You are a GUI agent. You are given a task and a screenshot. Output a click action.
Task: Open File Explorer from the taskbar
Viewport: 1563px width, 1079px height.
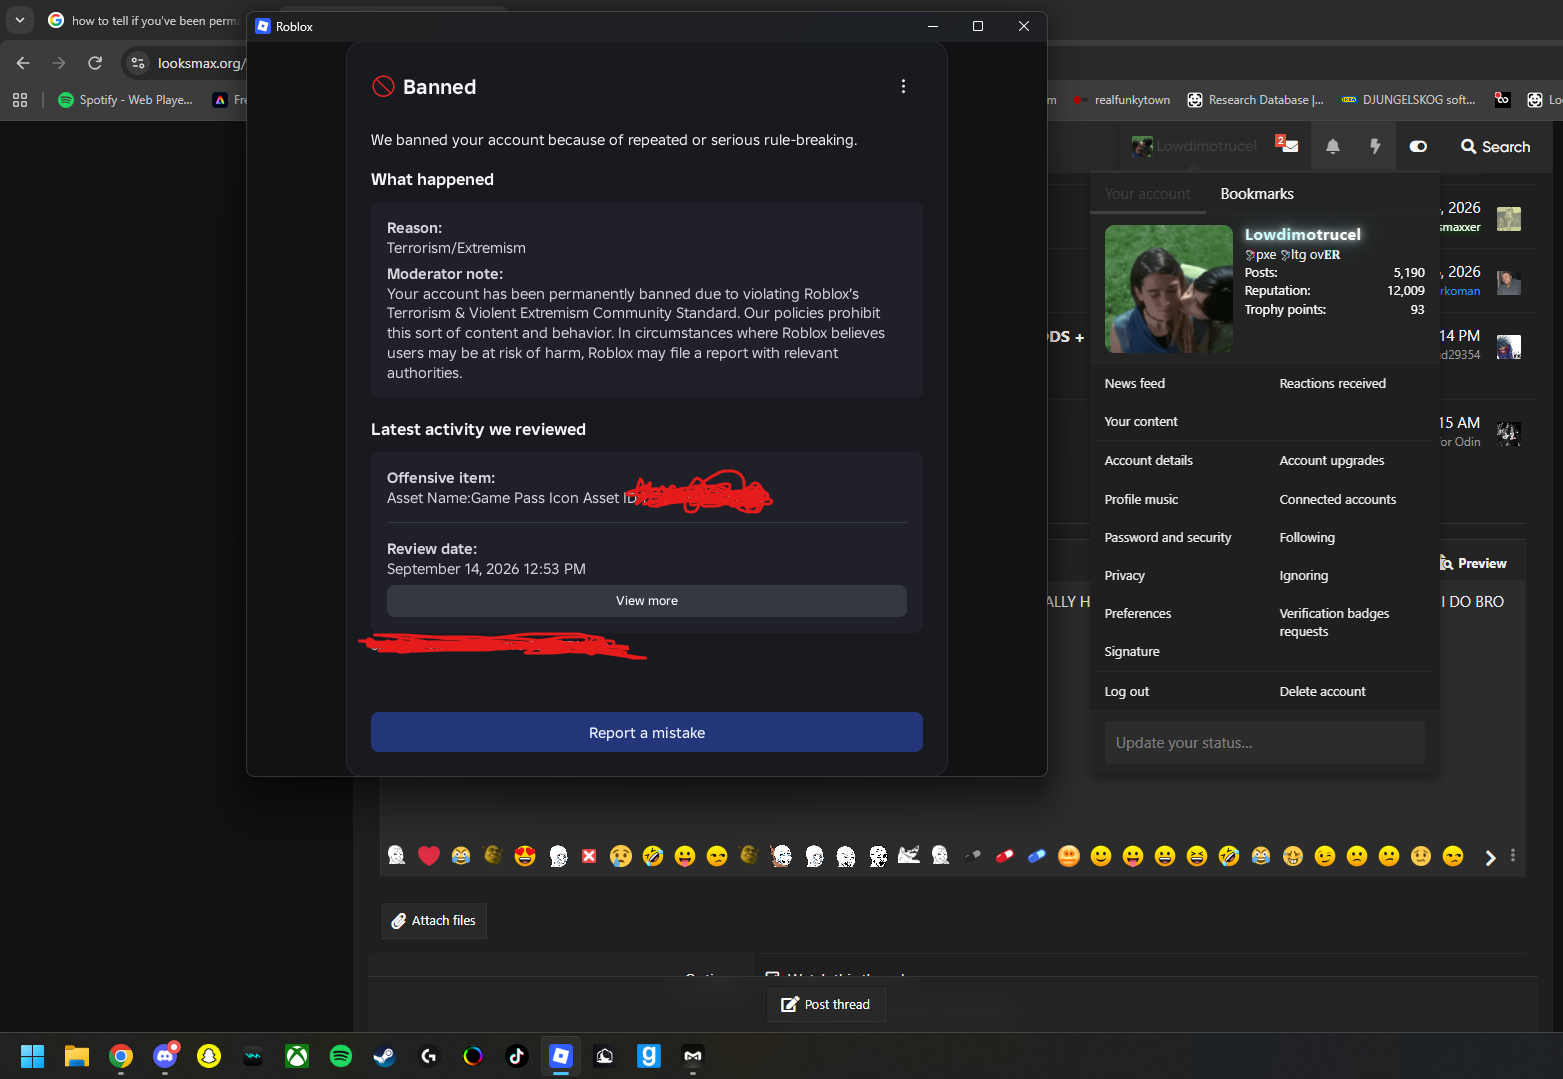coord(77,1056)
